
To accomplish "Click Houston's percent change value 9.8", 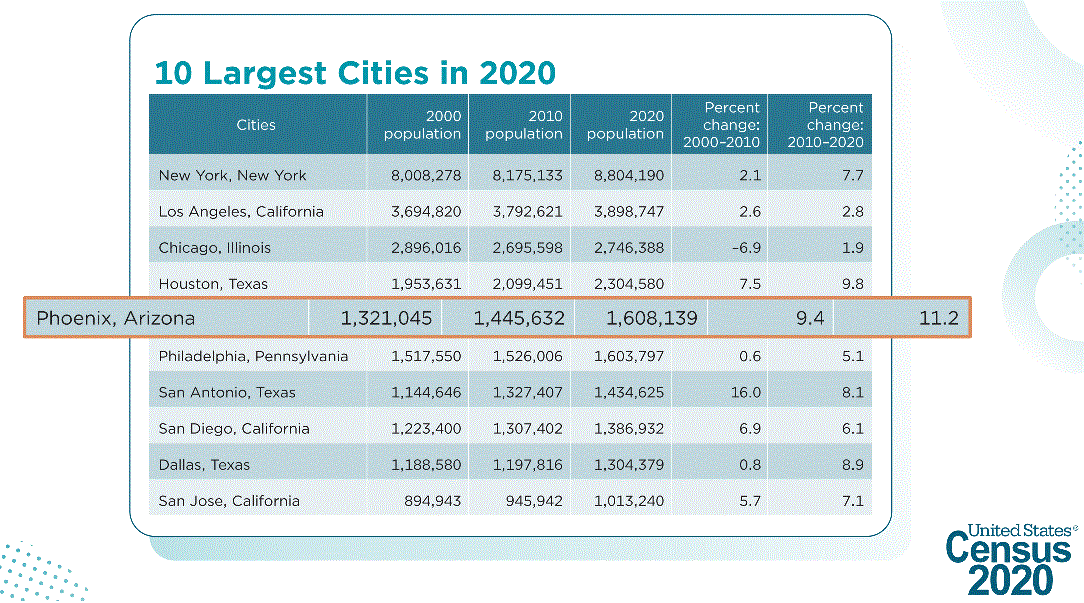I will coord(853,284).
